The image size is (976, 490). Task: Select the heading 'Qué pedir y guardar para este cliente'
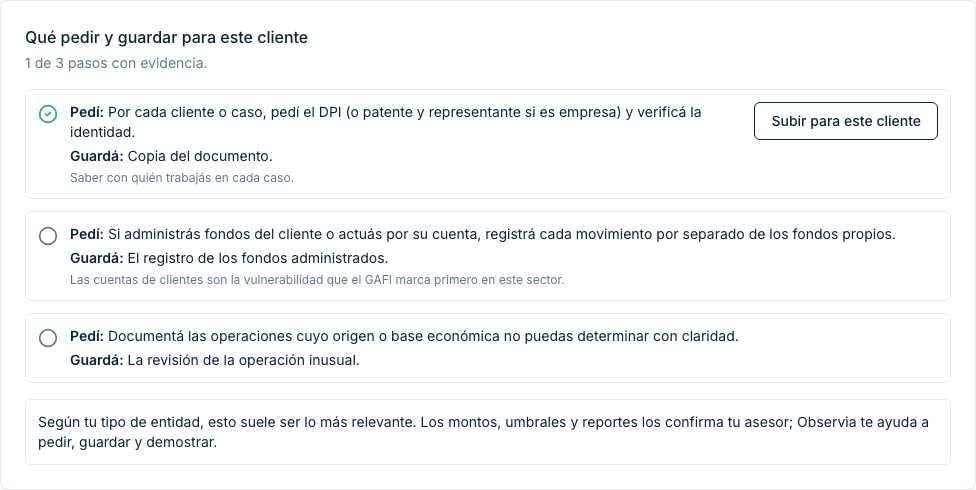click(x=166, y=37)
